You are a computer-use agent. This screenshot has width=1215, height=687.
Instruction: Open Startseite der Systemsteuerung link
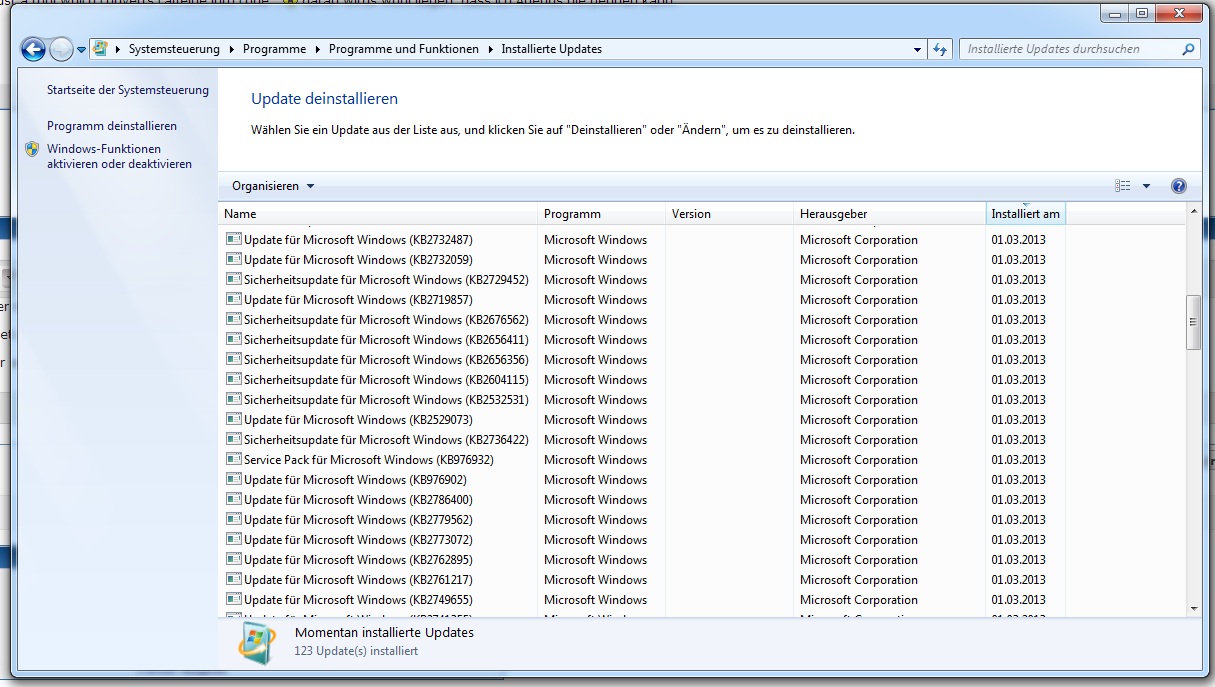tap(128, 90)
